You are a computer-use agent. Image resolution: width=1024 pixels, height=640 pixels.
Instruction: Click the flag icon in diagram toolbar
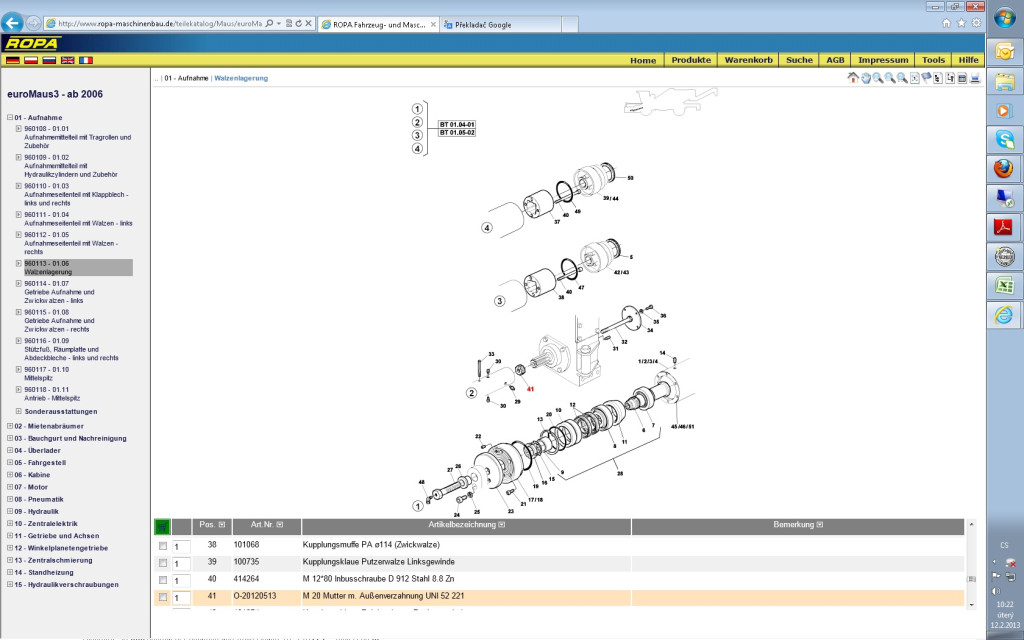(x=926, y=78)
